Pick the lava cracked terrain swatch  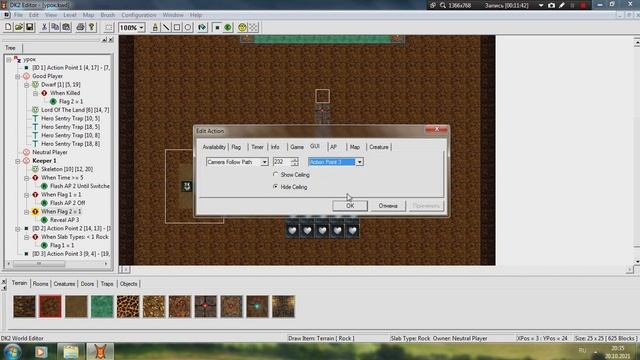(x=128, y=307)
